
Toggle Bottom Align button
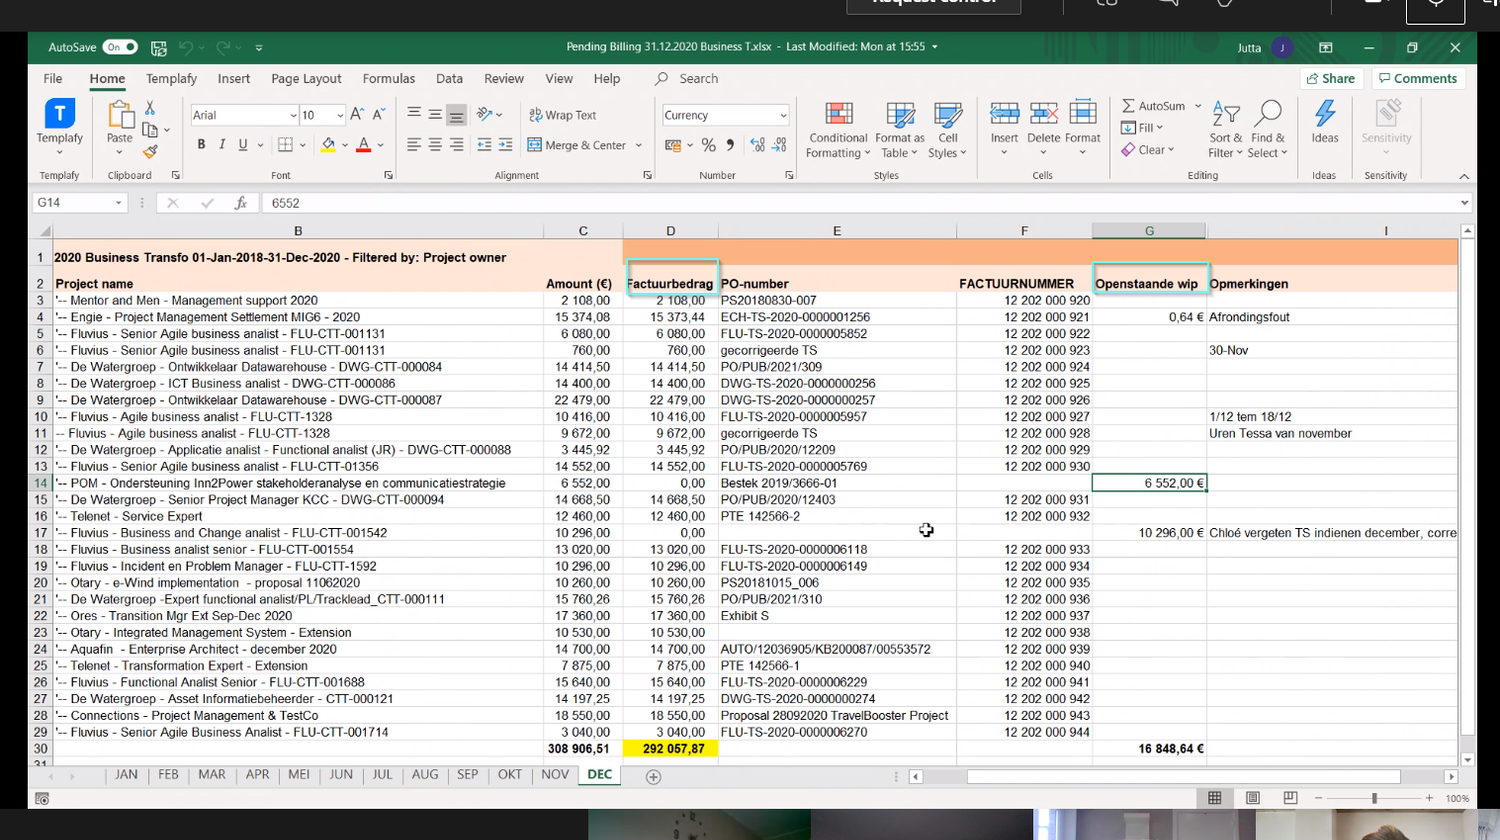pyautogui.click(x=457, y=114)
